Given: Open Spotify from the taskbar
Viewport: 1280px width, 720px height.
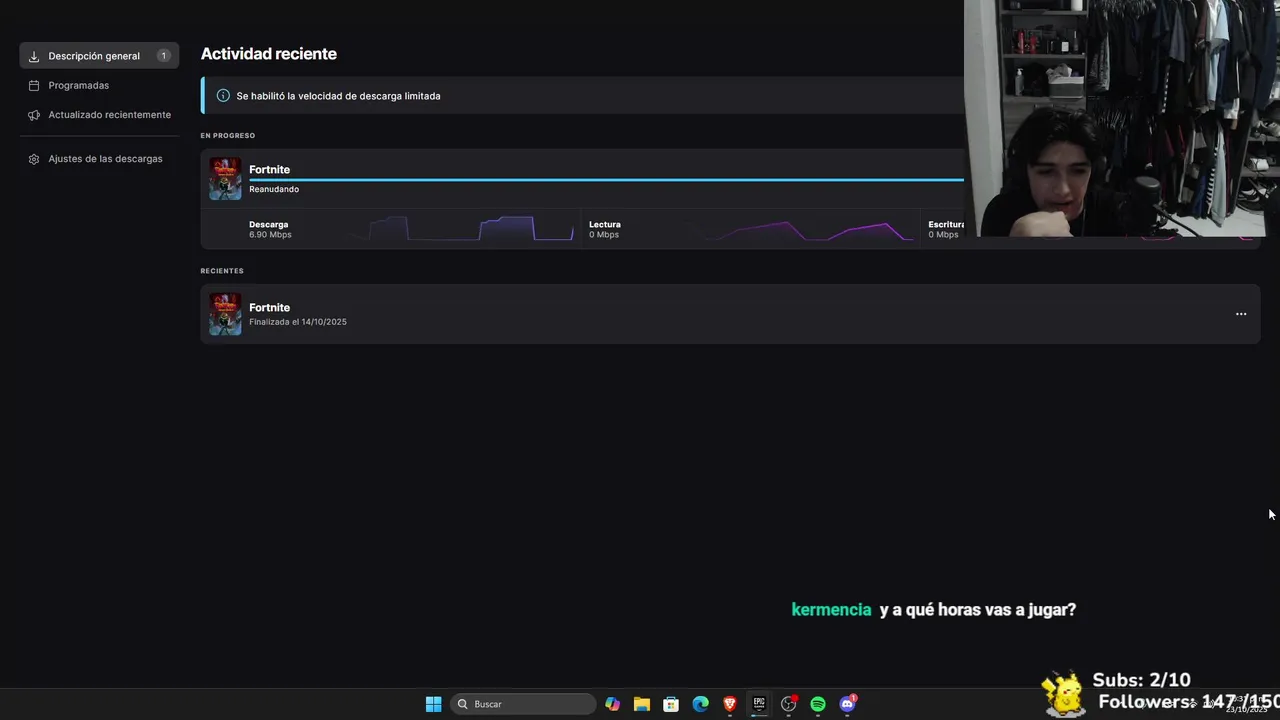Looking at the screenshot, I should (x=818, y=704).
